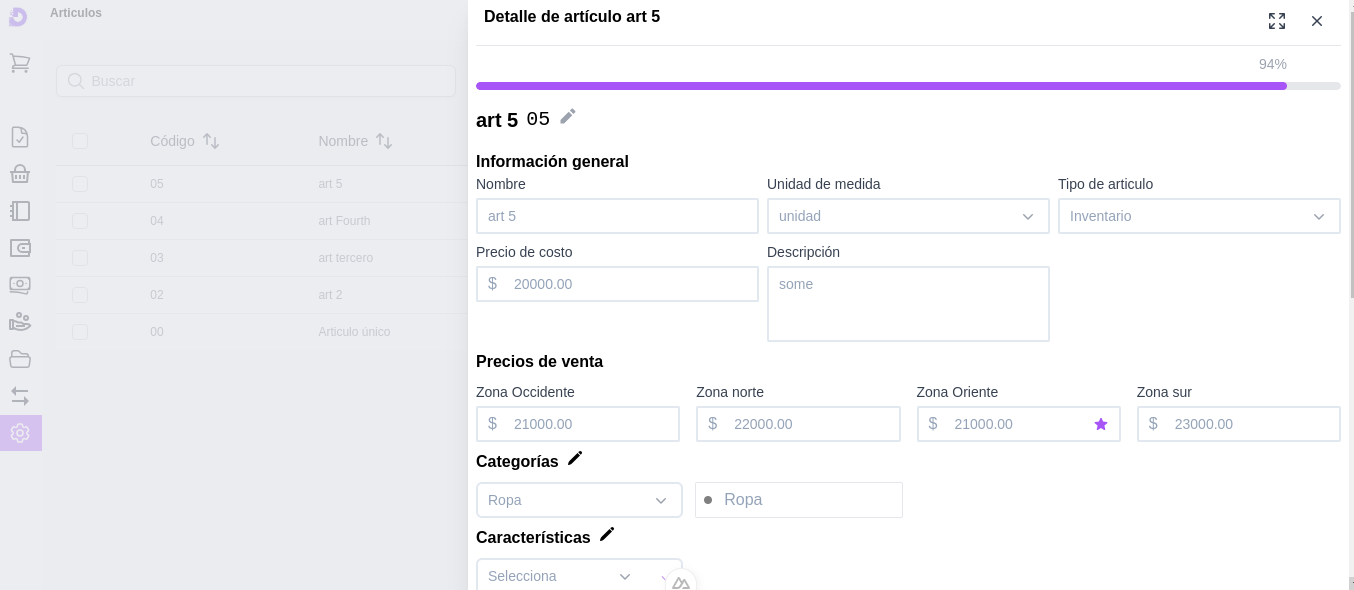This screenshot has height=590, width=1354.
Task: Sort the table by Código column
Action: 211,141
